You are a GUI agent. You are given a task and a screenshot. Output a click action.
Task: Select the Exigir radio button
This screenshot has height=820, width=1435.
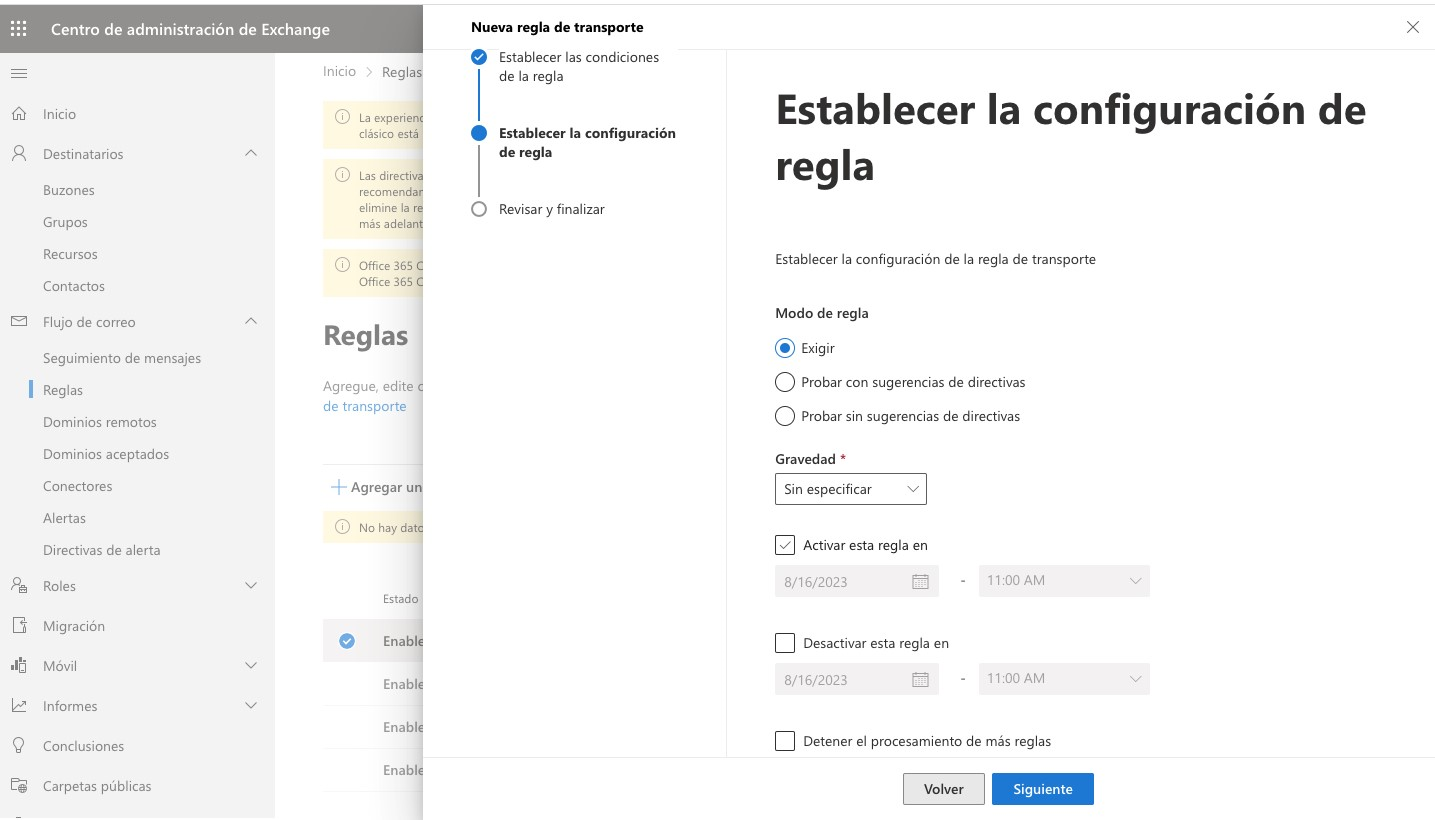(785, 348)
